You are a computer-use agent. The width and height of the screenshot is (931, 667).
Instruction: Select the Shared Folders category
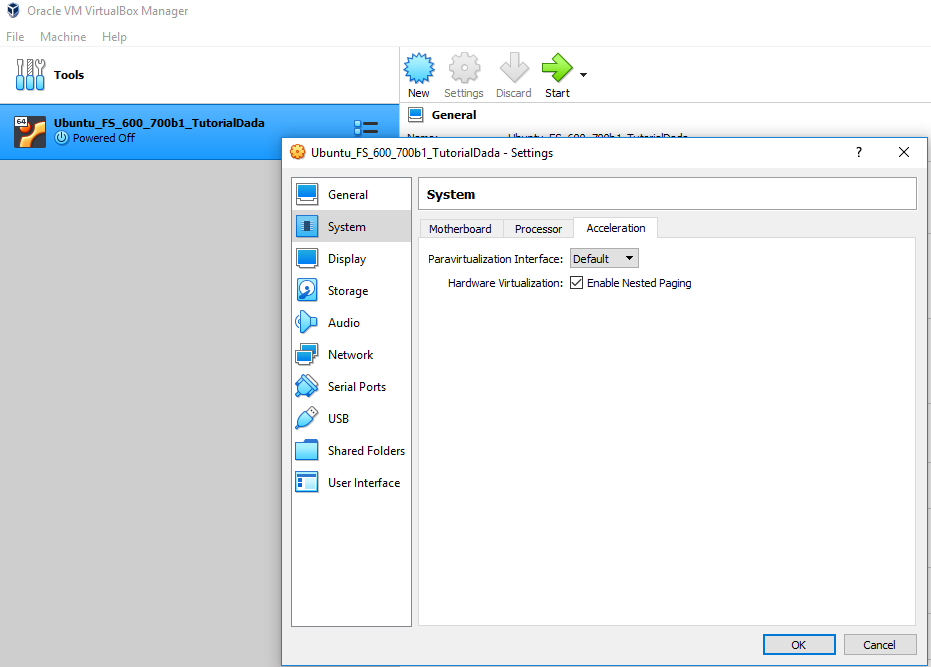tap(365, 451)
